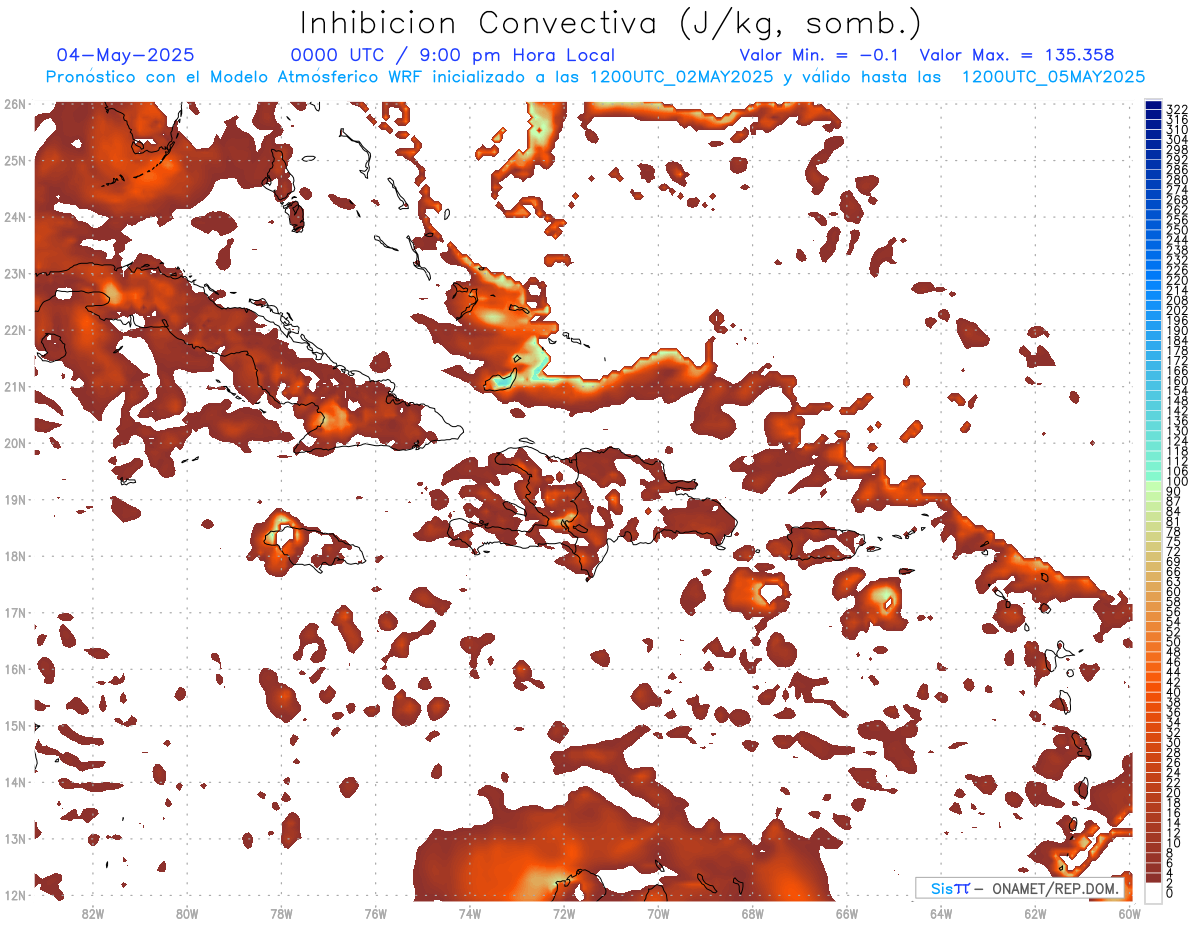The width and height of the screenshot is (1200, 927).
Task: Pick the dark blue swatch topping the color bar
Action: pyautogui.click(x=1154, y=105)
